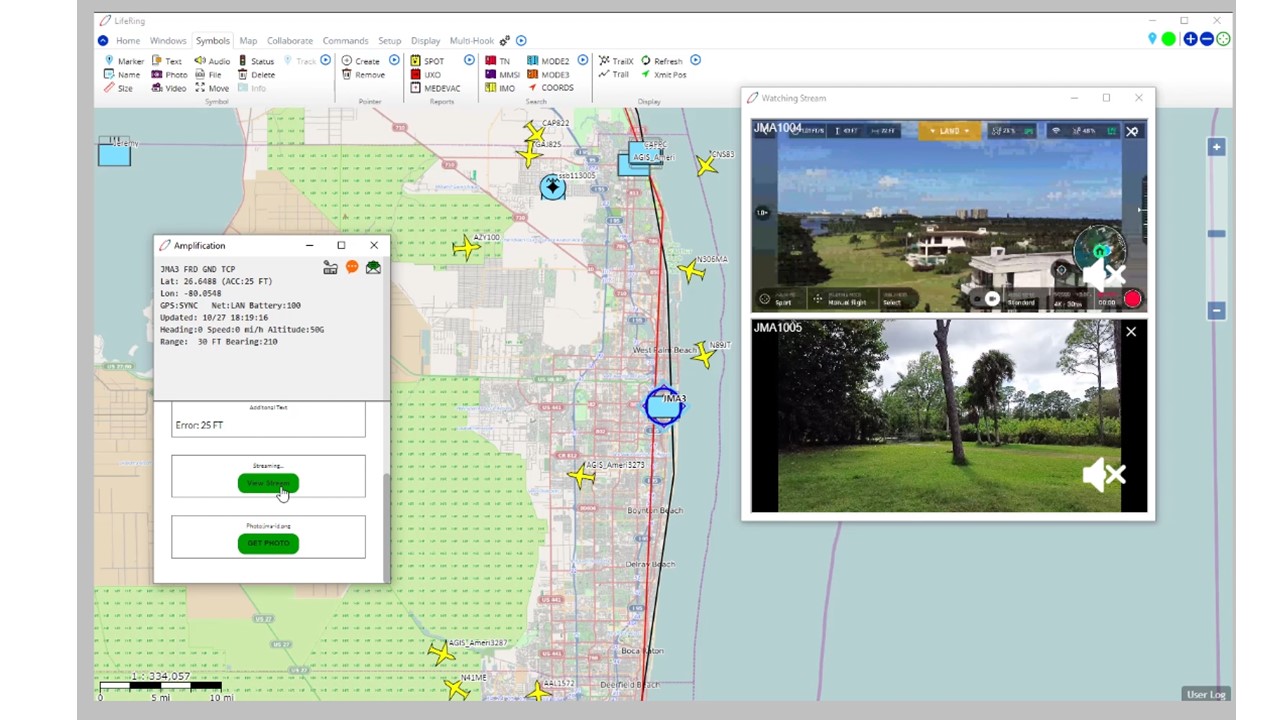Image resolution: width=1280 pixels, height=720 pixels.
Task: Click the green View Stream button
Action: [x=267, y=483]
